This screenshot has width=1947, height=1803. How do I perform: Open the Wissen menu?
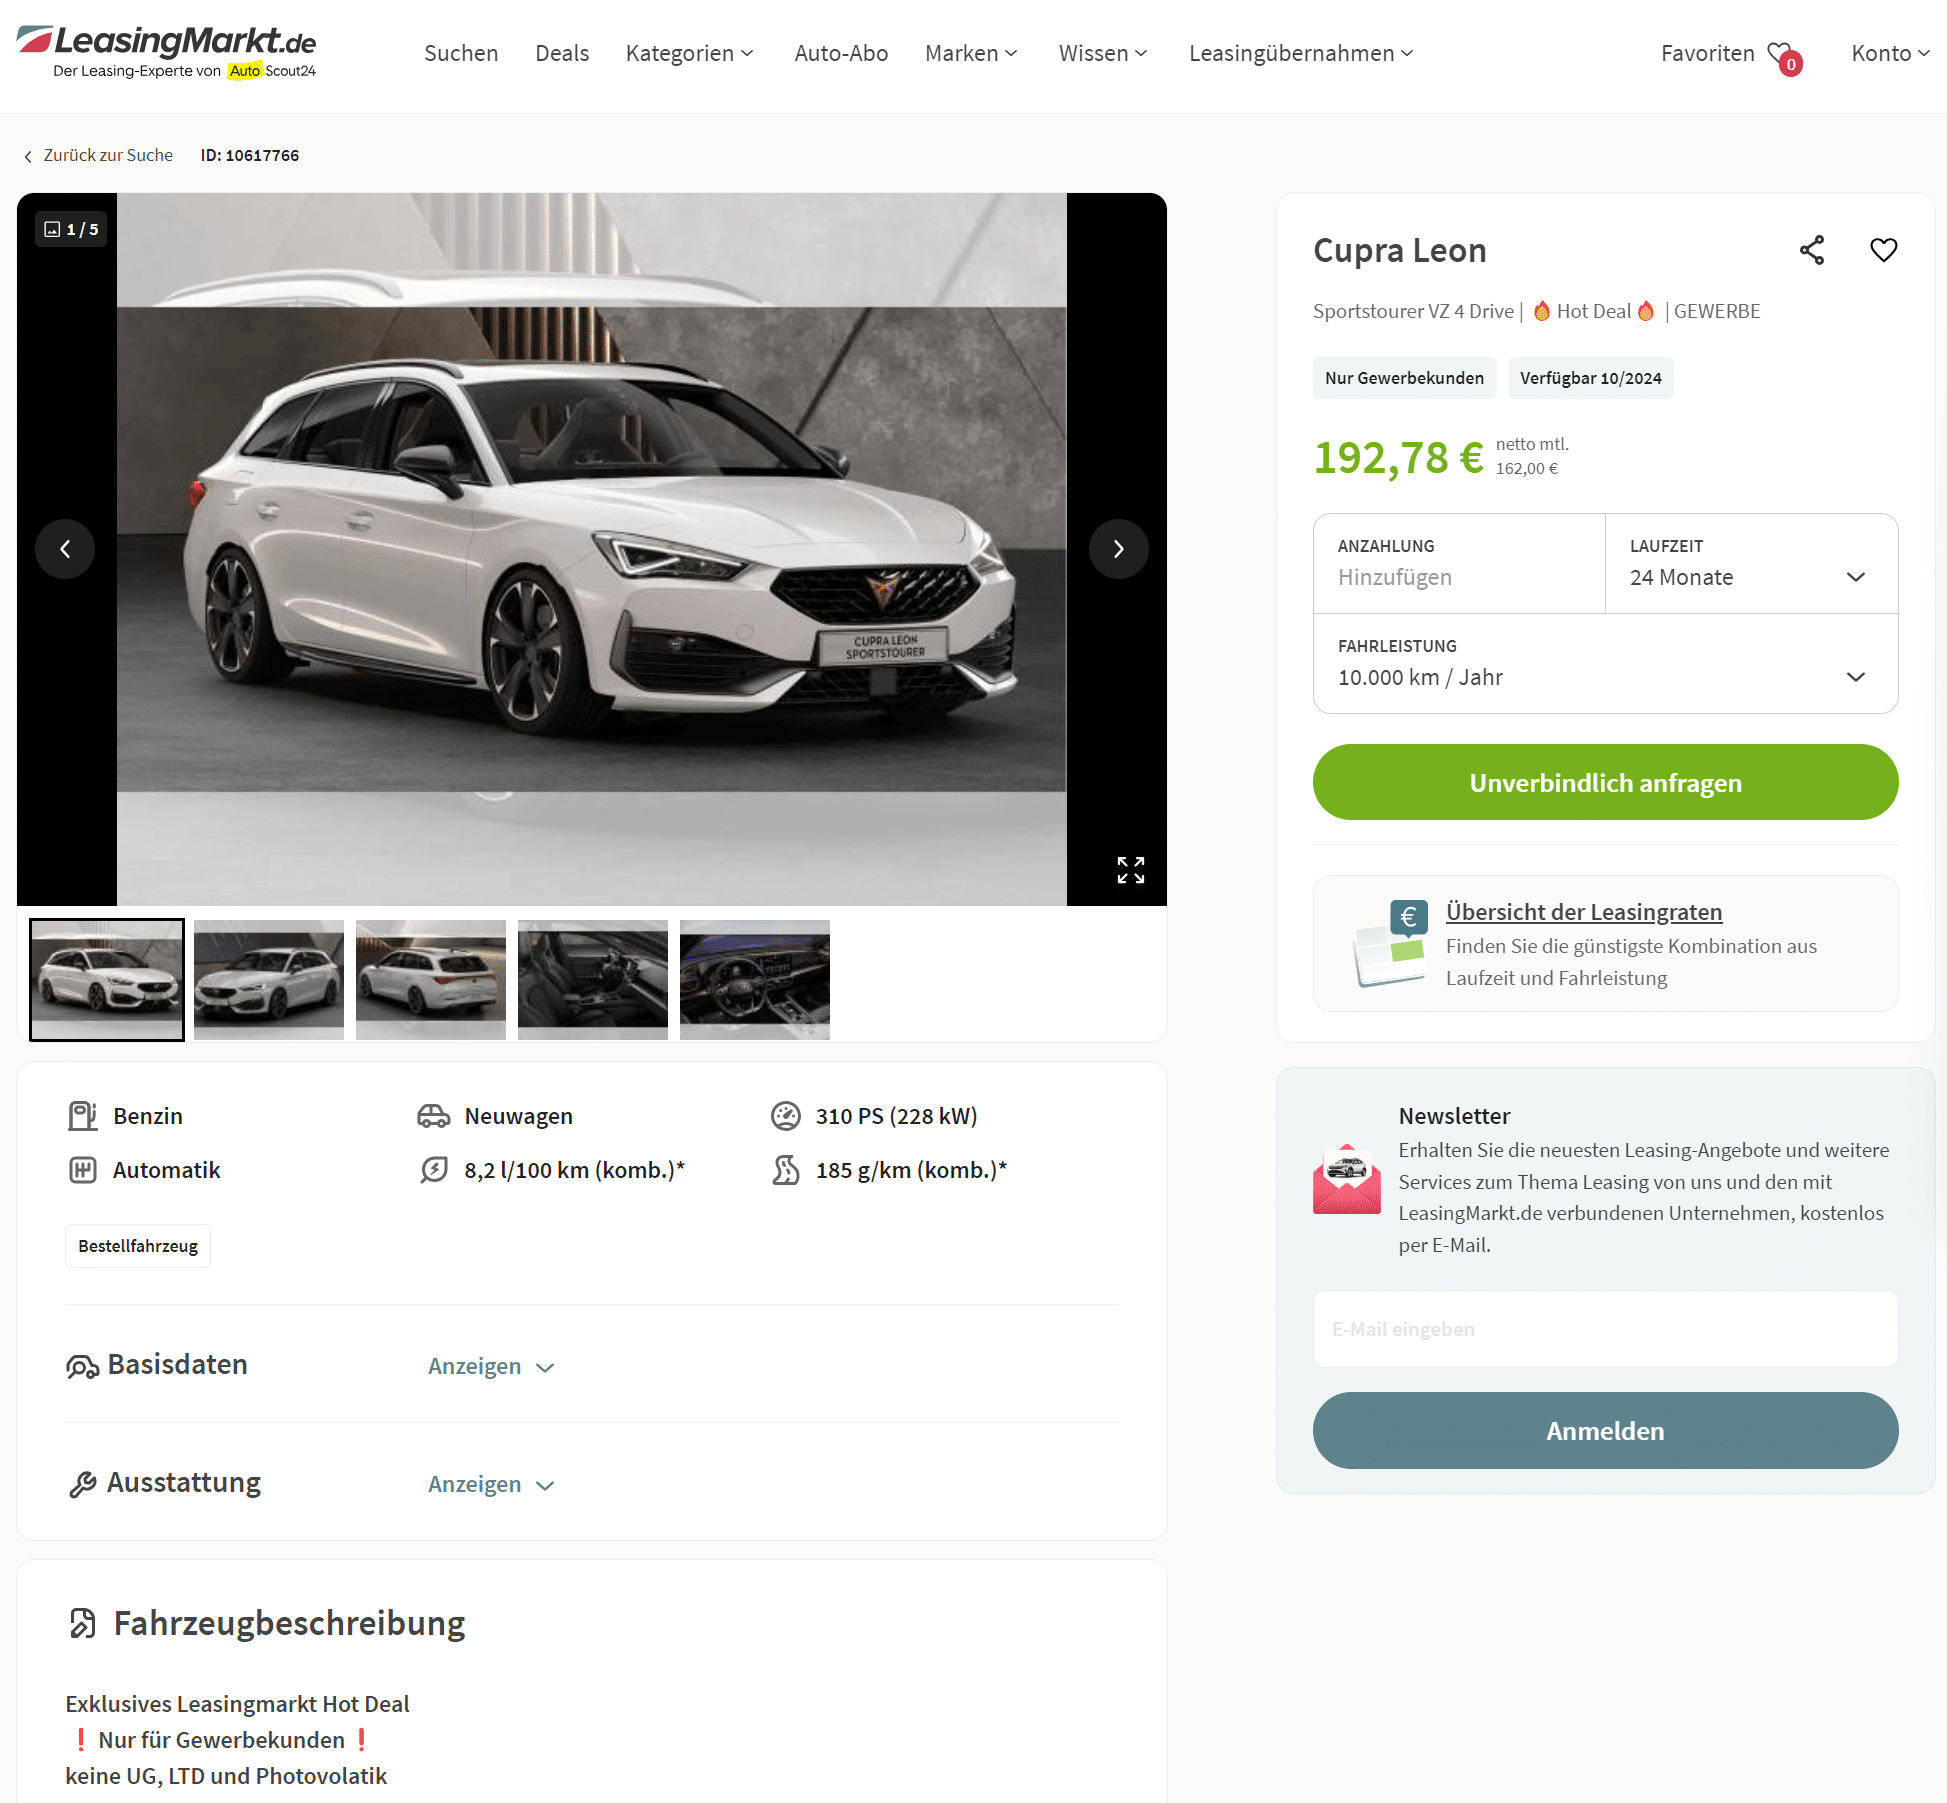pos(1103,53)
